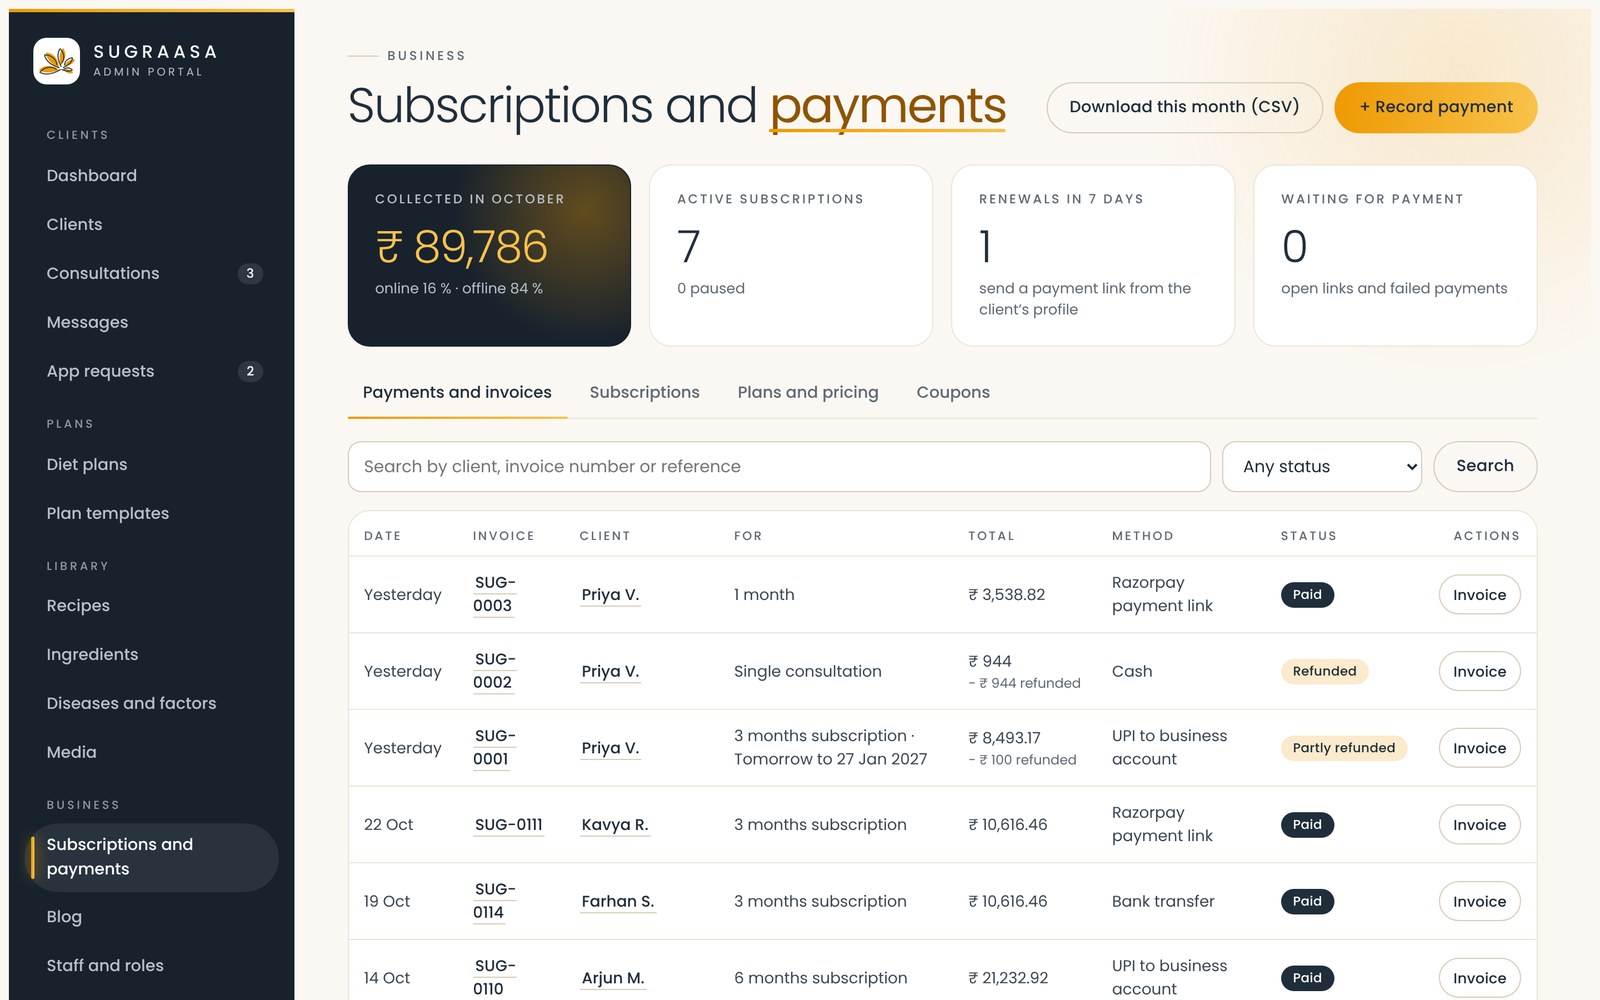This screenshot has width=1600, height=1000.
Task: Click Download this month (CSV) button
Action: pos(1184,107)
